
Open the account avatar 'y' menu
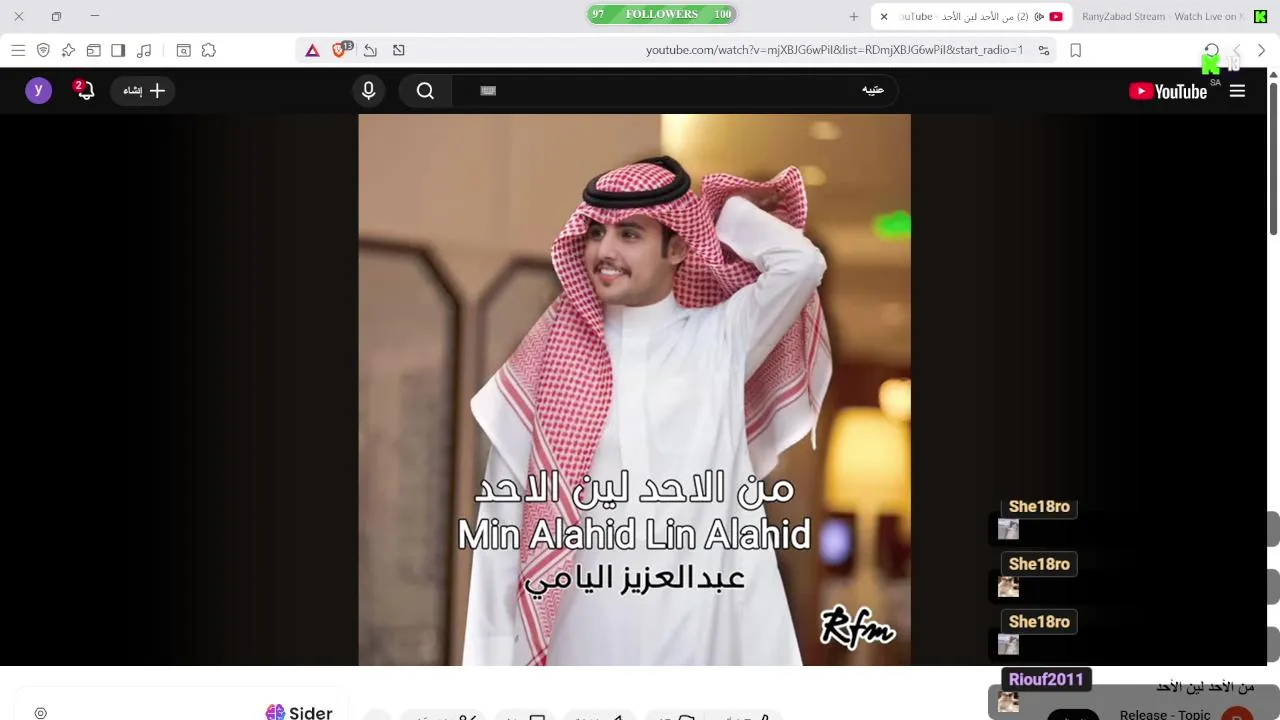point(38,91)
